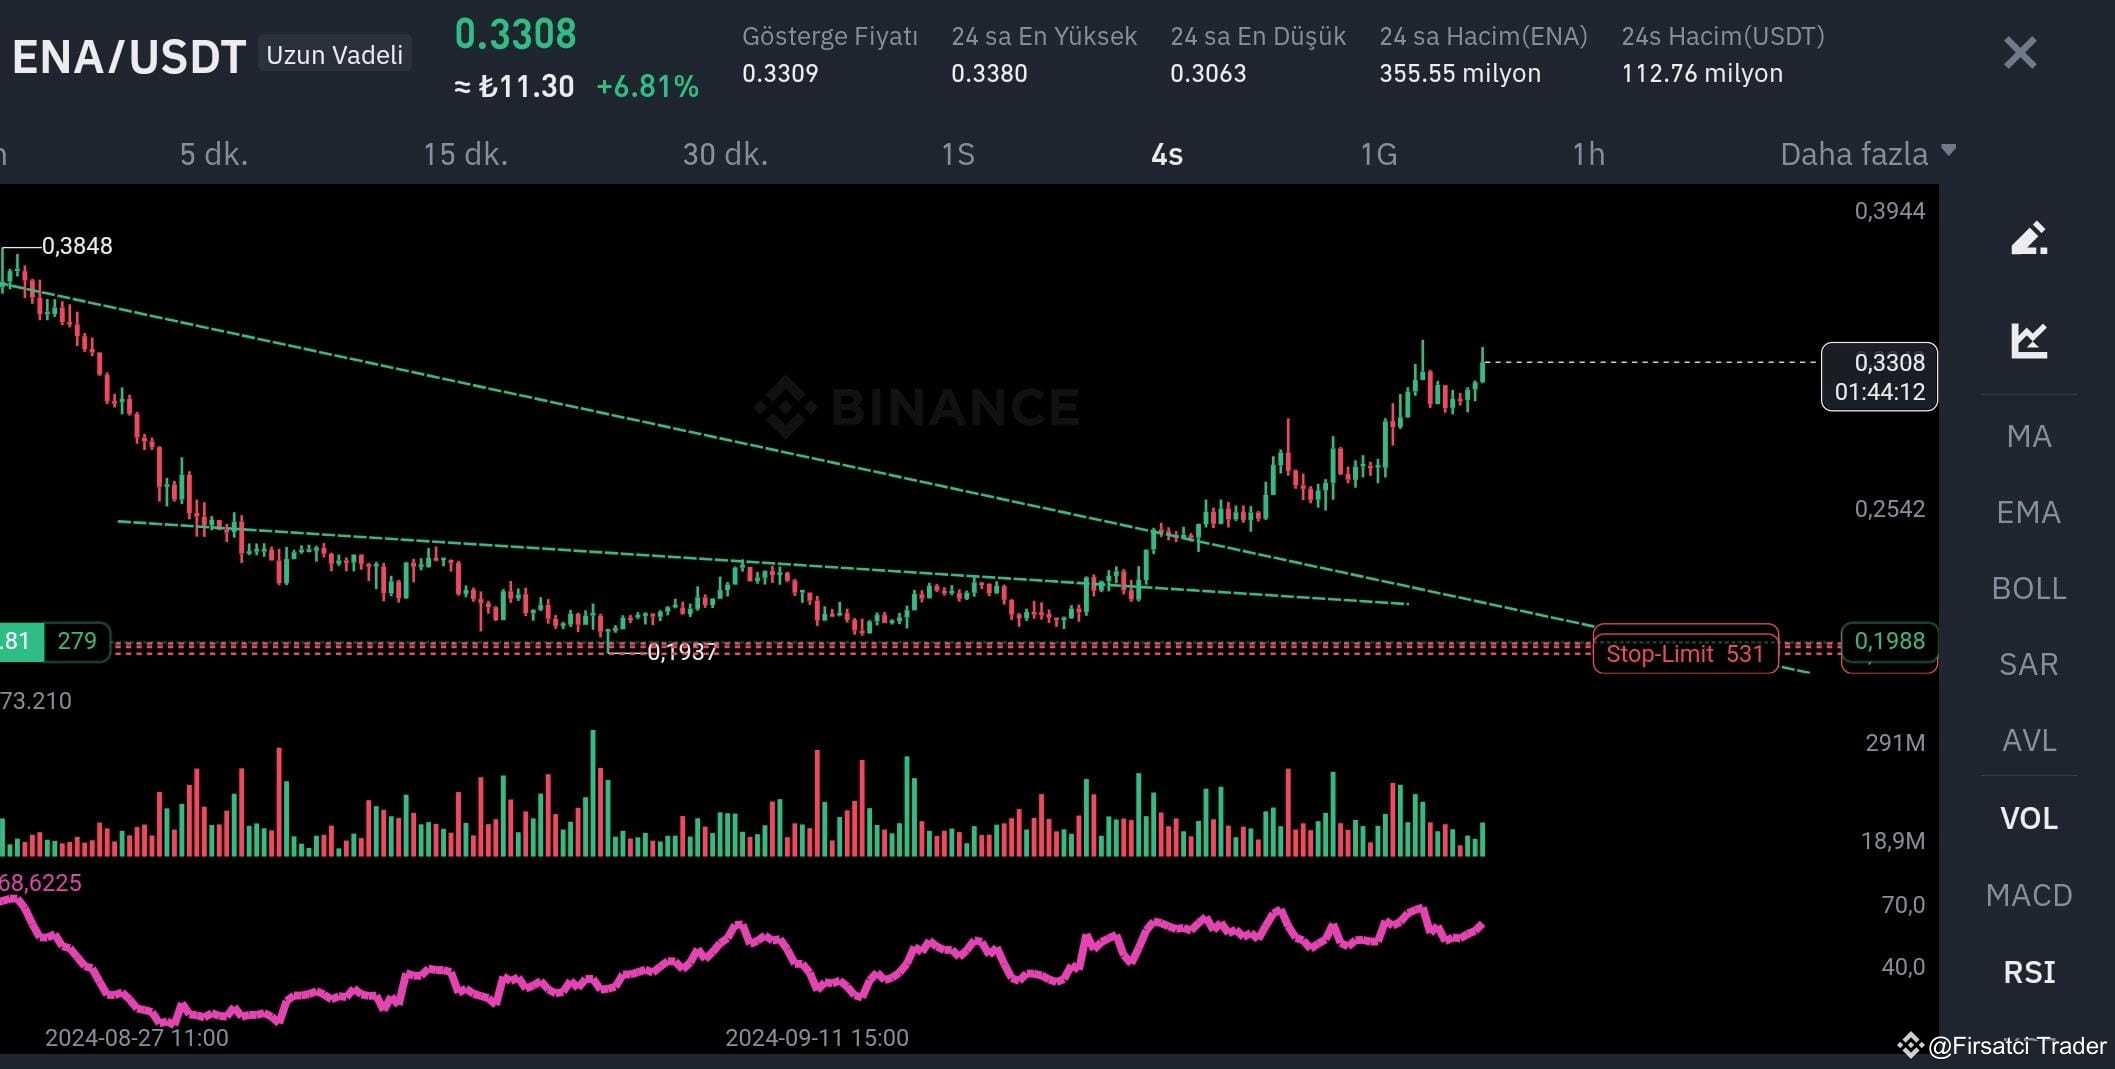Select the 30 dk. timeframe

[x=725, y=154]
